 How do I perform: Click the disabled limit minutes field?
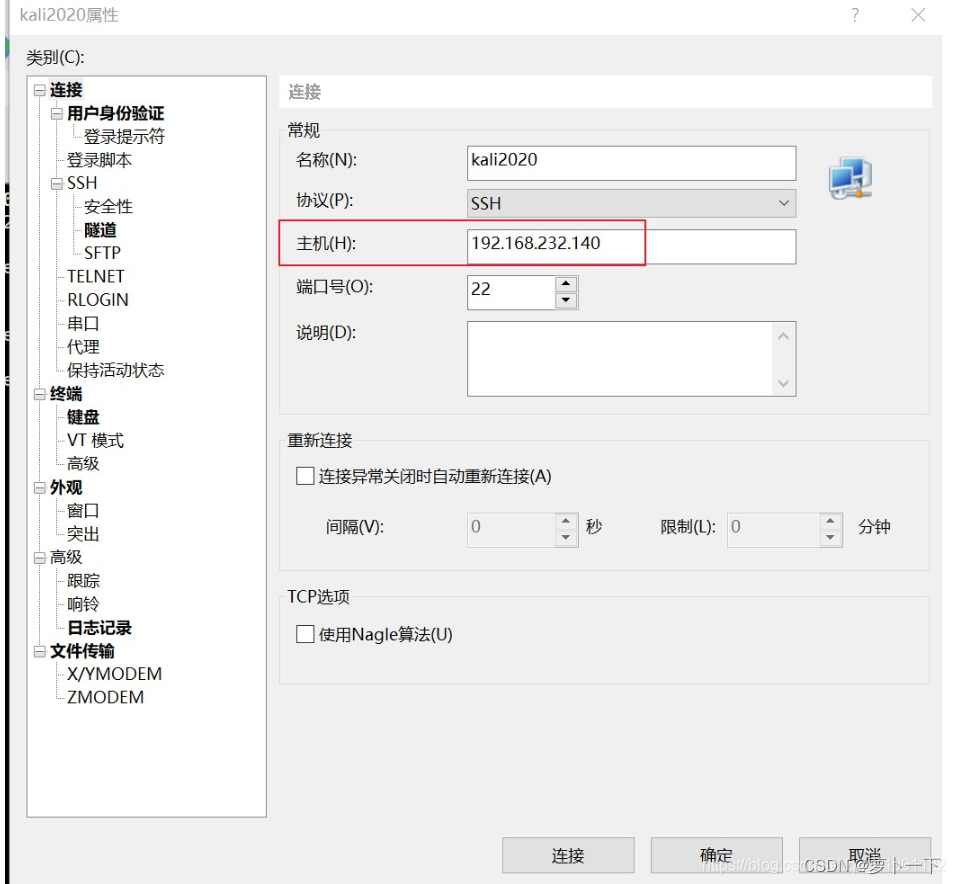point(774,530)
